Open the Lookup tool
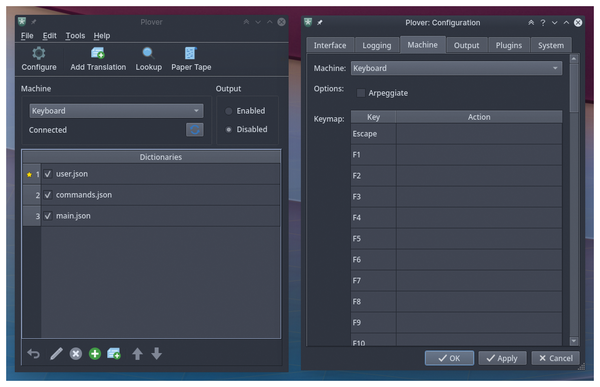The height and width of the screenshot is (387, 600). pyautogui.click(x=148, y=59)
